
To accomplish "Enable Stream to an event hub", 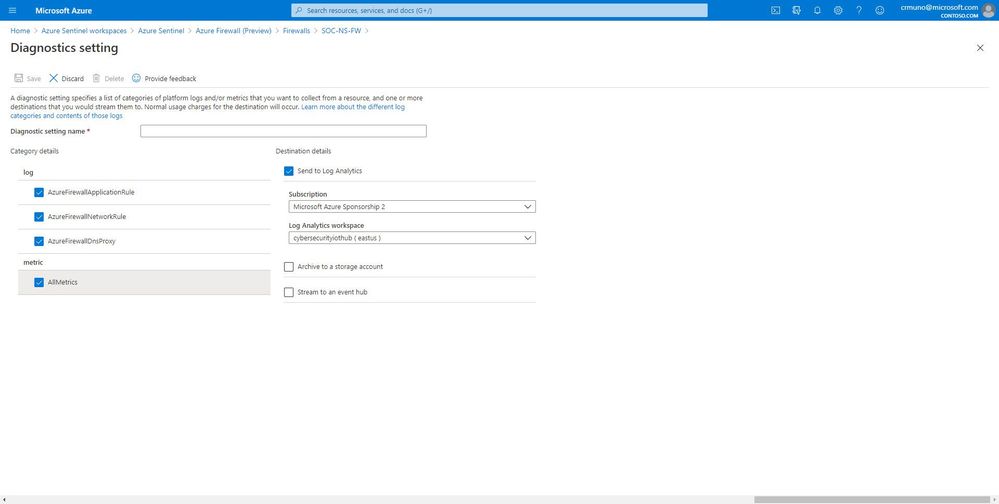I will point(289,292).
